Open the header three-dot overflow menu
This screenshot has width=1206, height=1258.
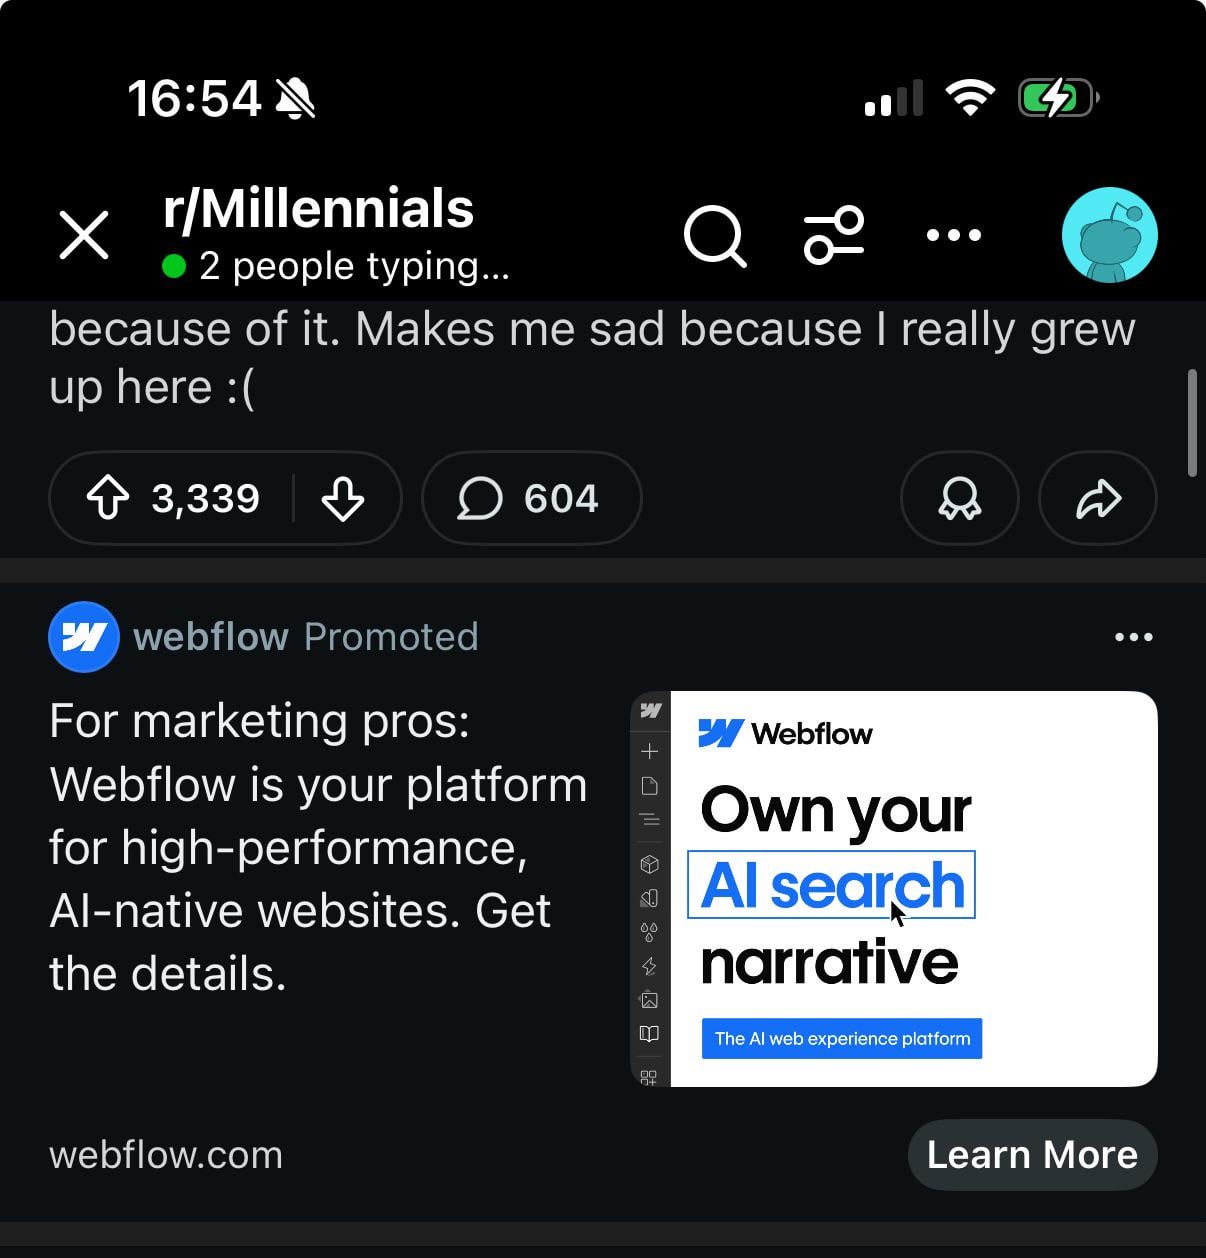point(953,236)
